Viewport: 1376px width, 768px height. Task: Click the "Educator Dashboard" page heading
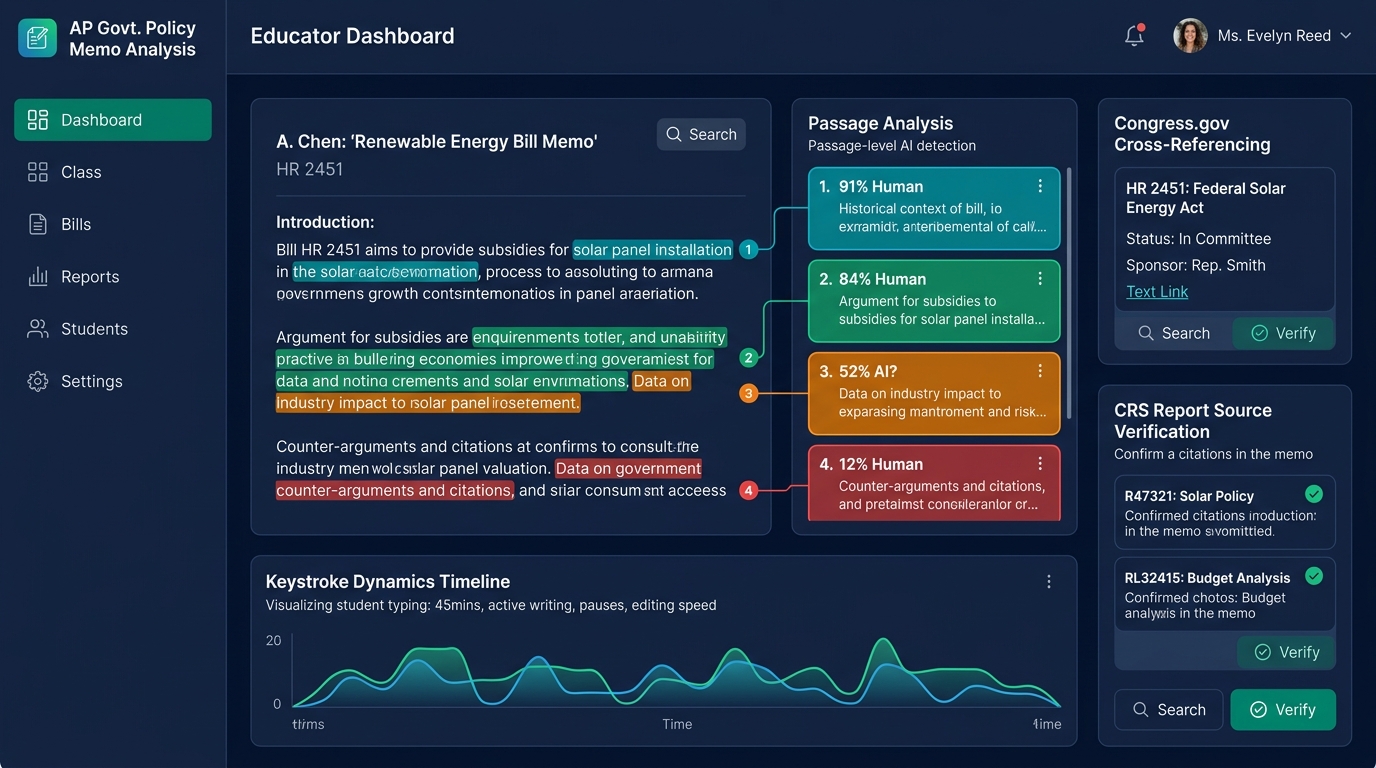tap(352, 36)
